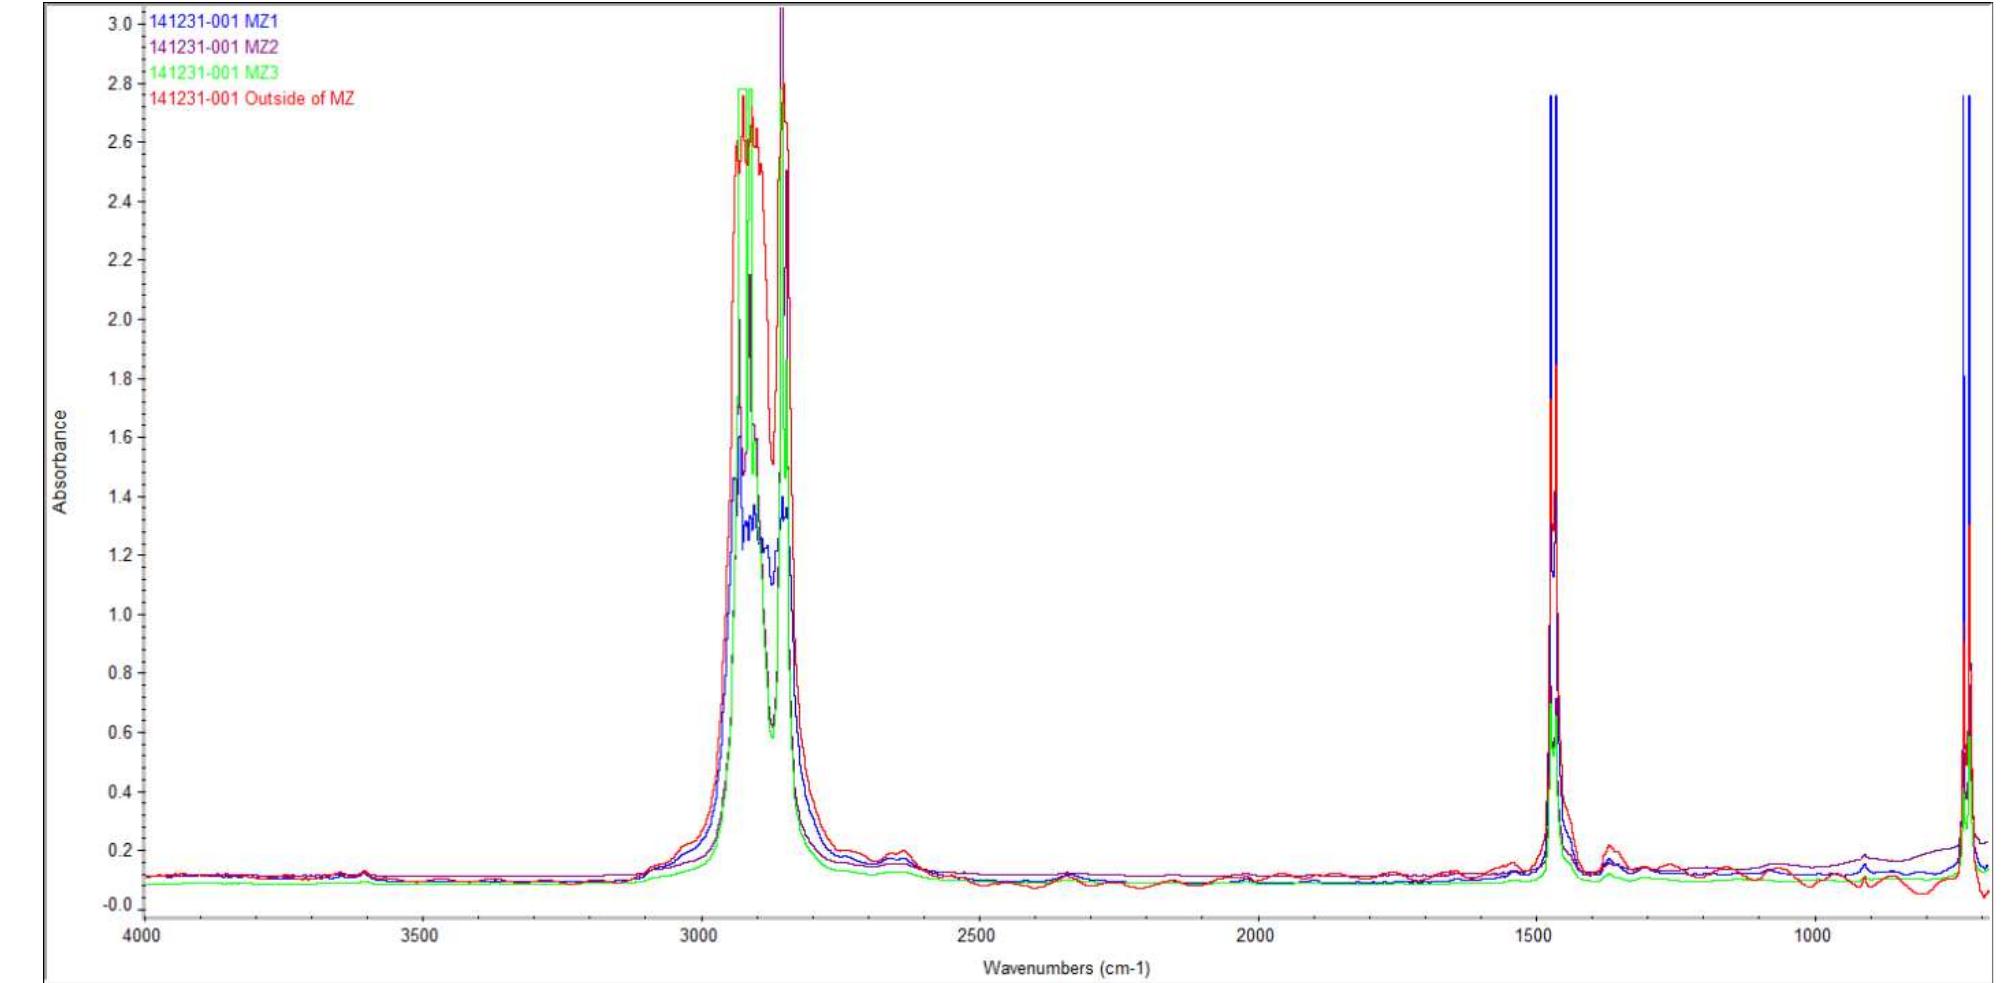This screenshot has width=2005, height=983.
Task: Click the 2000 wavenumber tick label
Action: (x=1255, y=936)
